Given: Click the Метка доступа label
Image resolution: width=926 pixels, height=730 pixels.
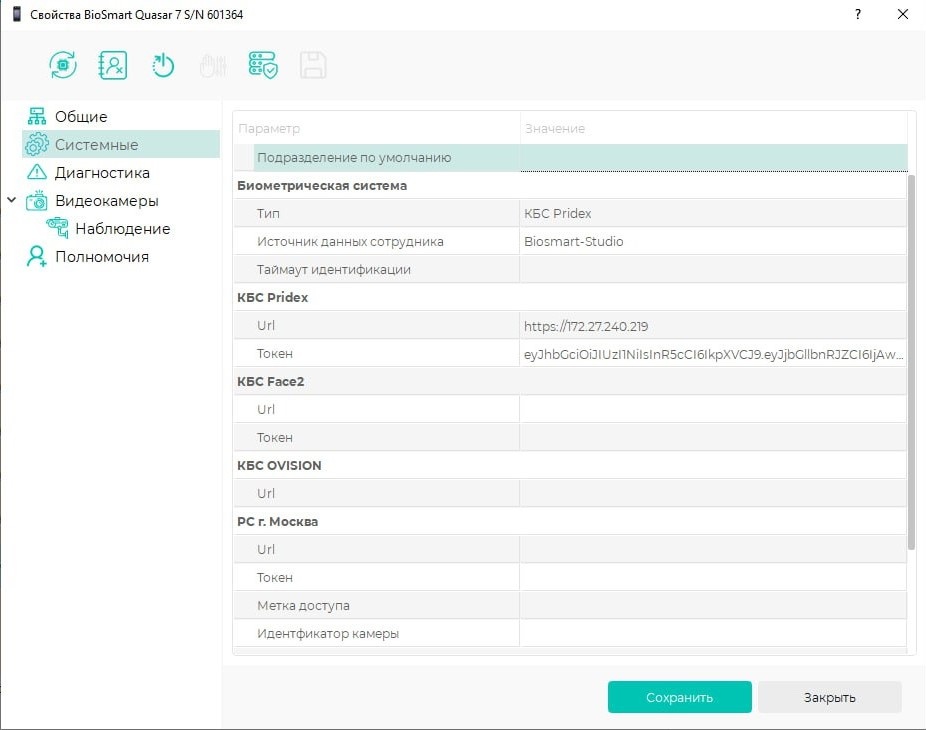Looking at the screenshot, I should point(303,605).
